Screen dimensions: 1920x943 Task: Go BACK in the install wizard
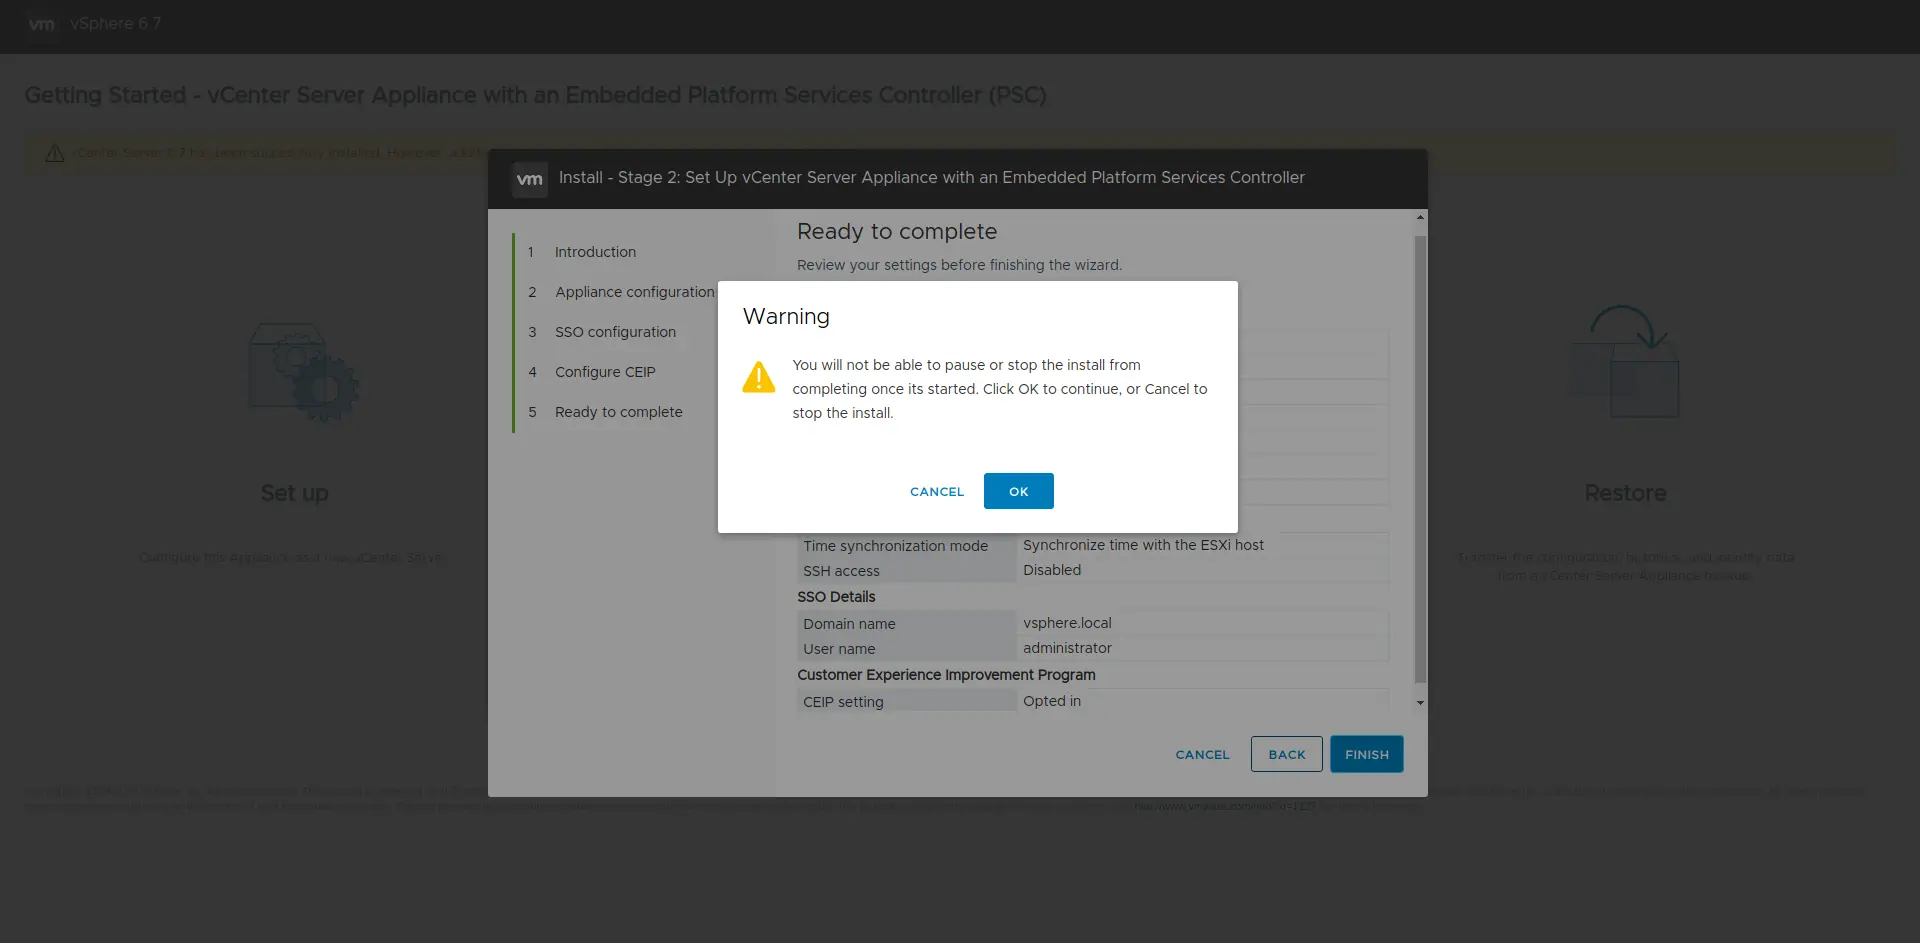(x=1286, y=754)
